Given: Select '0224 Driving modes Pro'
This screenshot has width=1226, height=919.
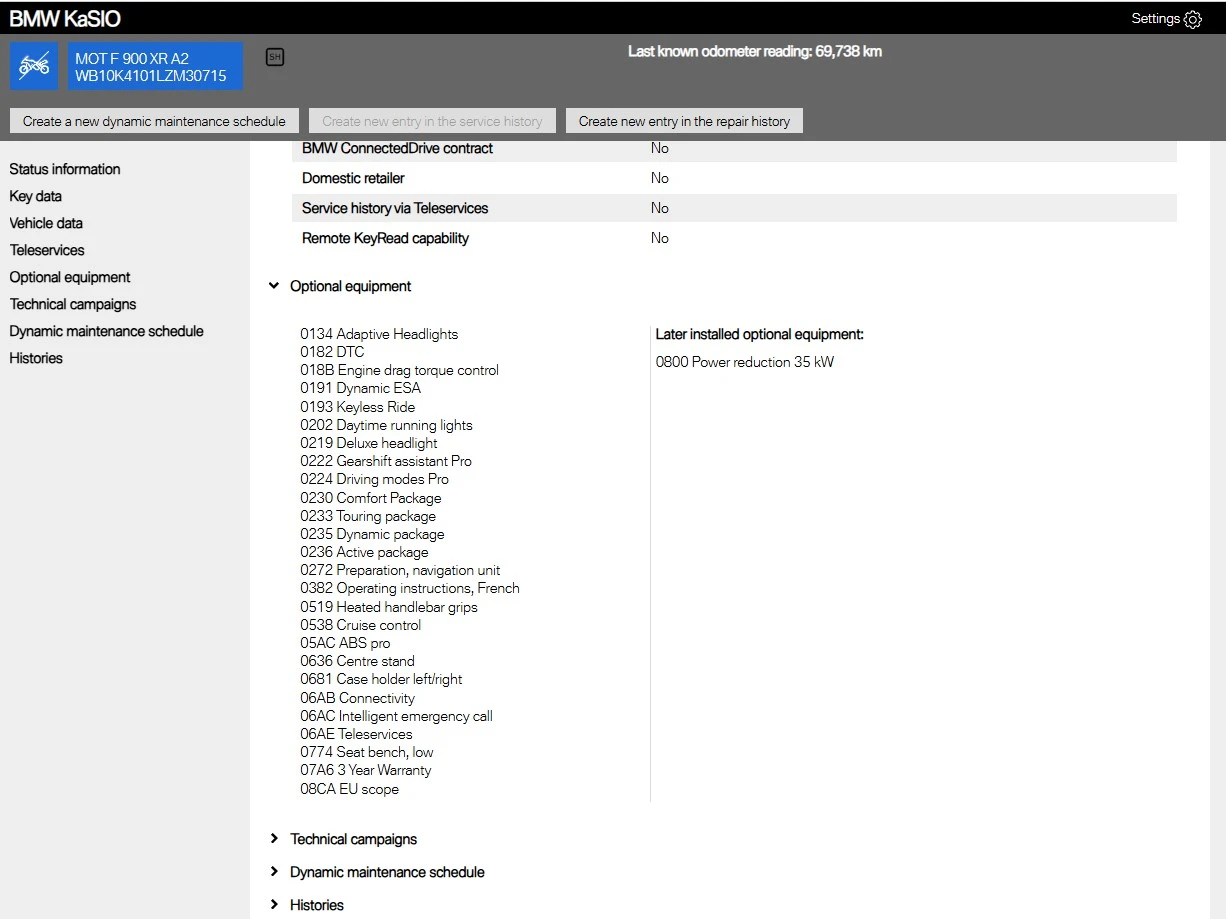Looking at the screenshot, I should pos(374,479).
